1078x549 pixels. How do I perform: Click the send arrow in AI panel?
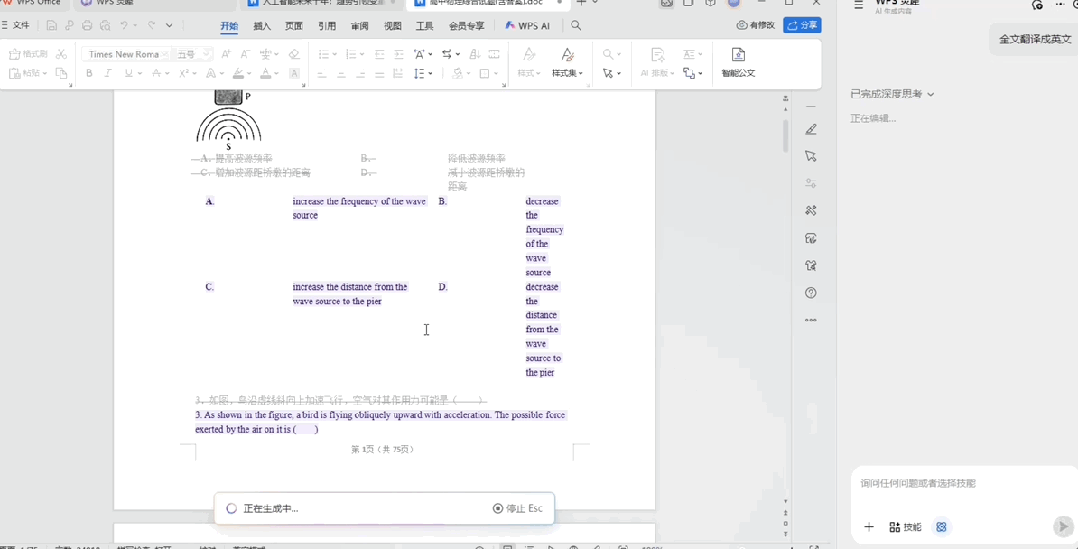pyautogui.click(x=1062, y=526)
